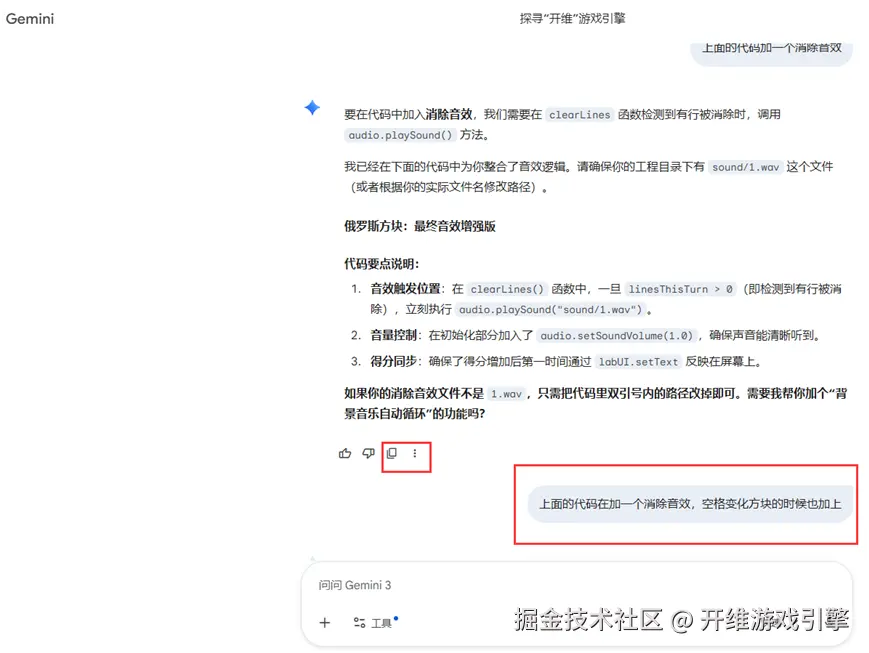The width and height of the screenshot is (869, 653).
Task: Give a thumbs down to the response
Action: click(x=368, y=453)
